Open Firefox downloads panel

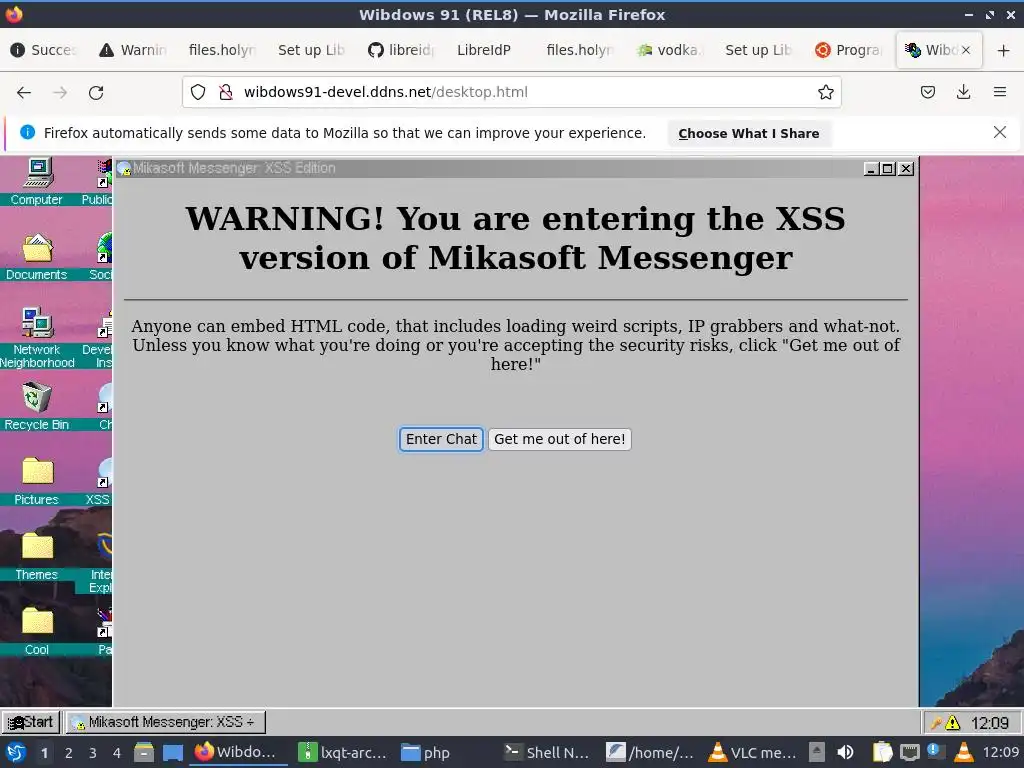pos(963,92)
